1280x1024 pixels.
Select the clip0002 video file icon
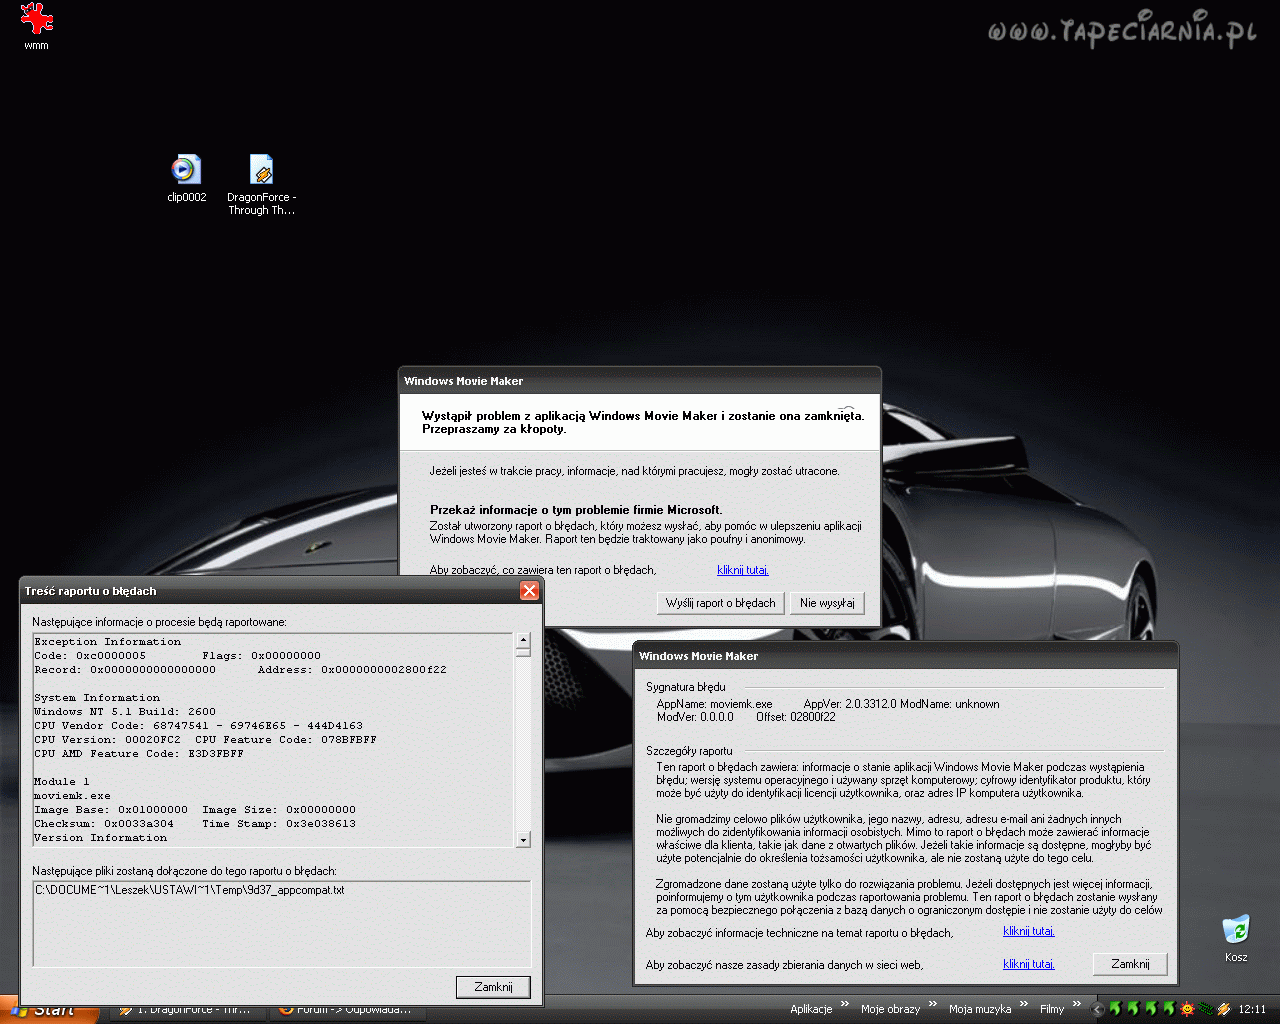[x=186, y=179]
